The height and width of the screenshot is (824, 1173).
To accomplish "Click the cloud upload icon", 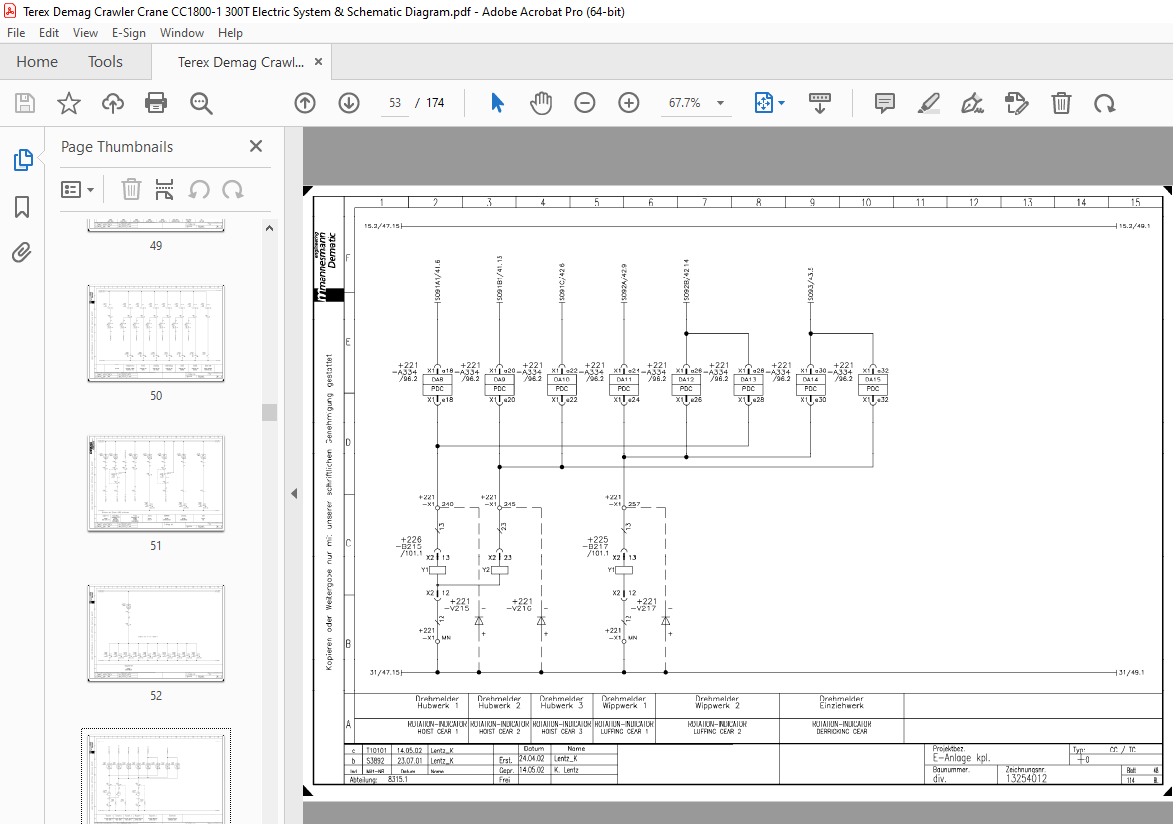I will pos(113,103).
